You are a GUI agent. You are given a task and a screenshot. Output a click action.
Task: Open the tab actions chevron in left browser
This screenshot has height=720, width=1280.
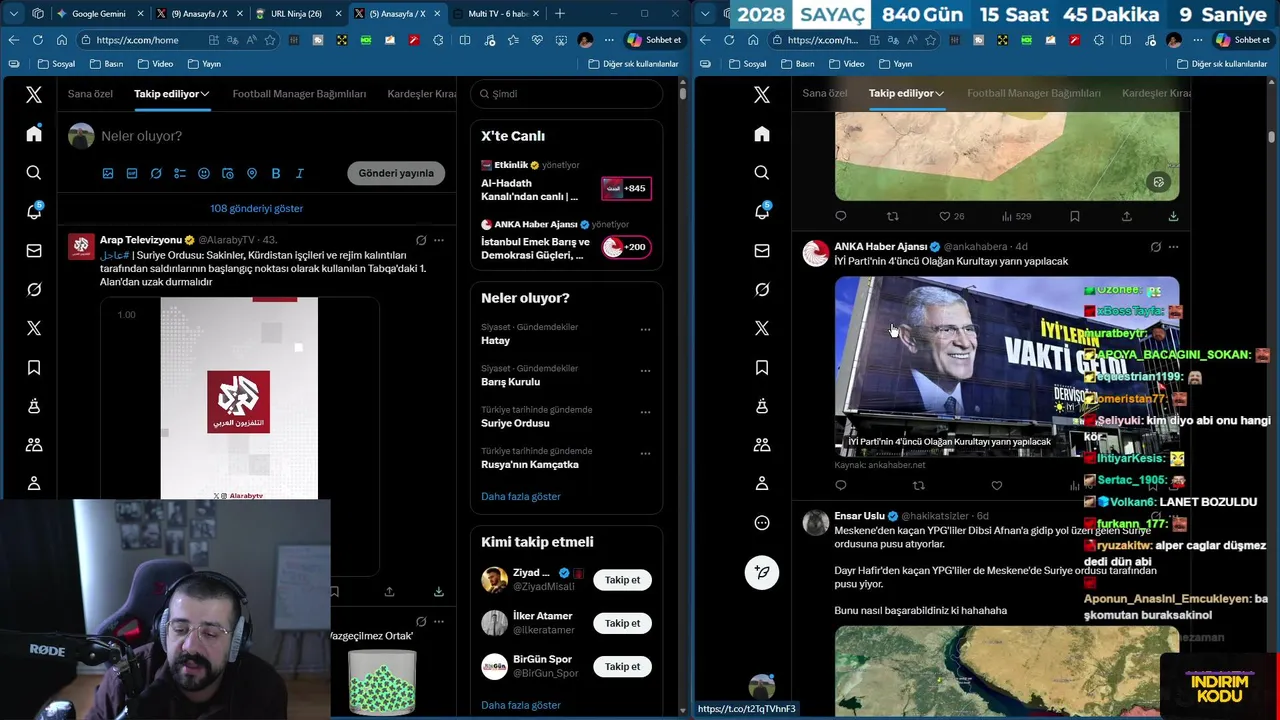tap(13, 13)
